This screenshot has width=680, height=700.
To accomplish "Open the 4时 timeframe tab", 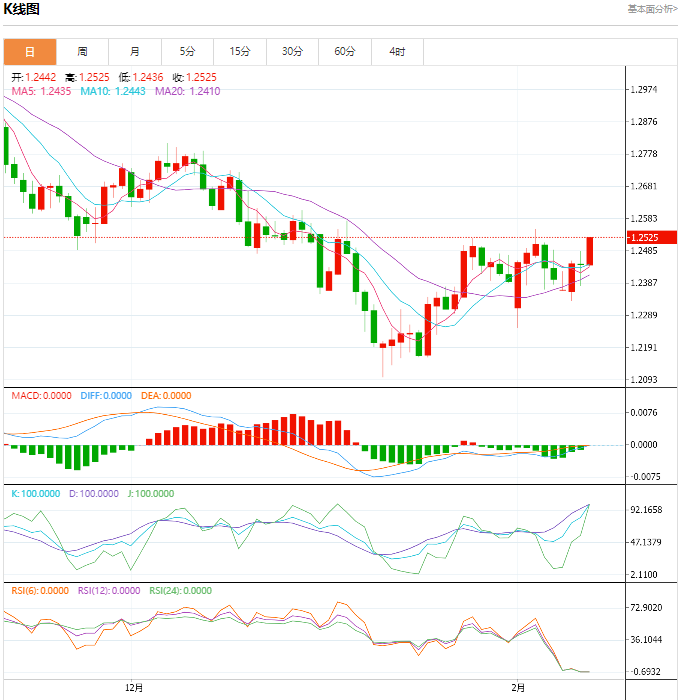I will [x=397, y=52].
